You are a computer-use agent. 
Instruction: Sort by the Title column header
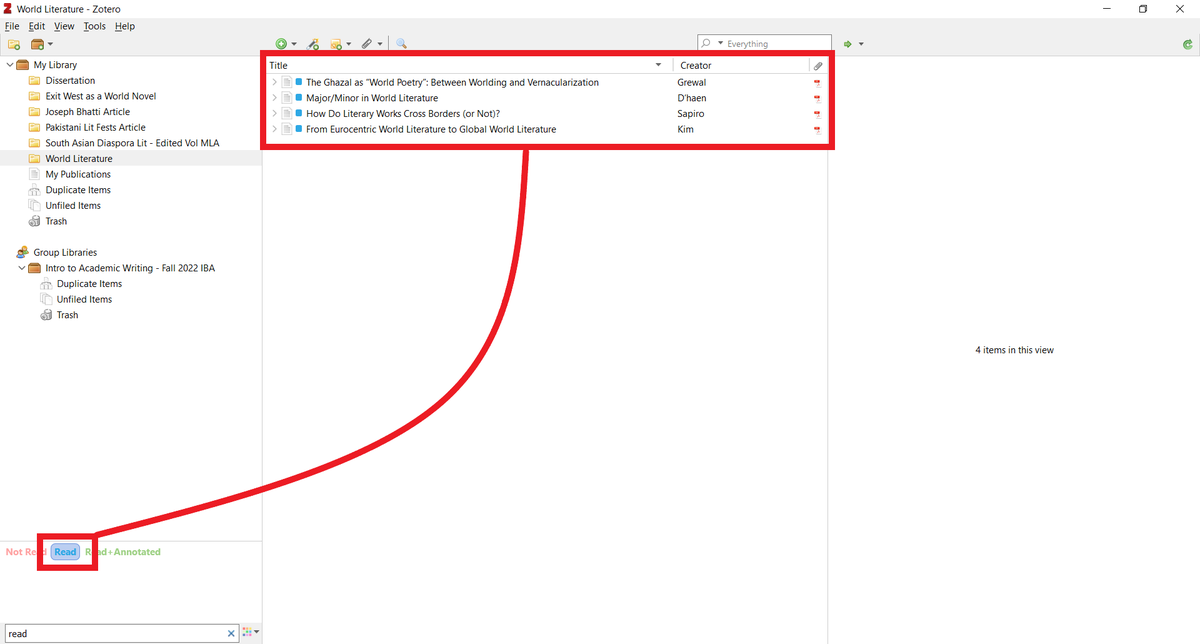[468, 65]
